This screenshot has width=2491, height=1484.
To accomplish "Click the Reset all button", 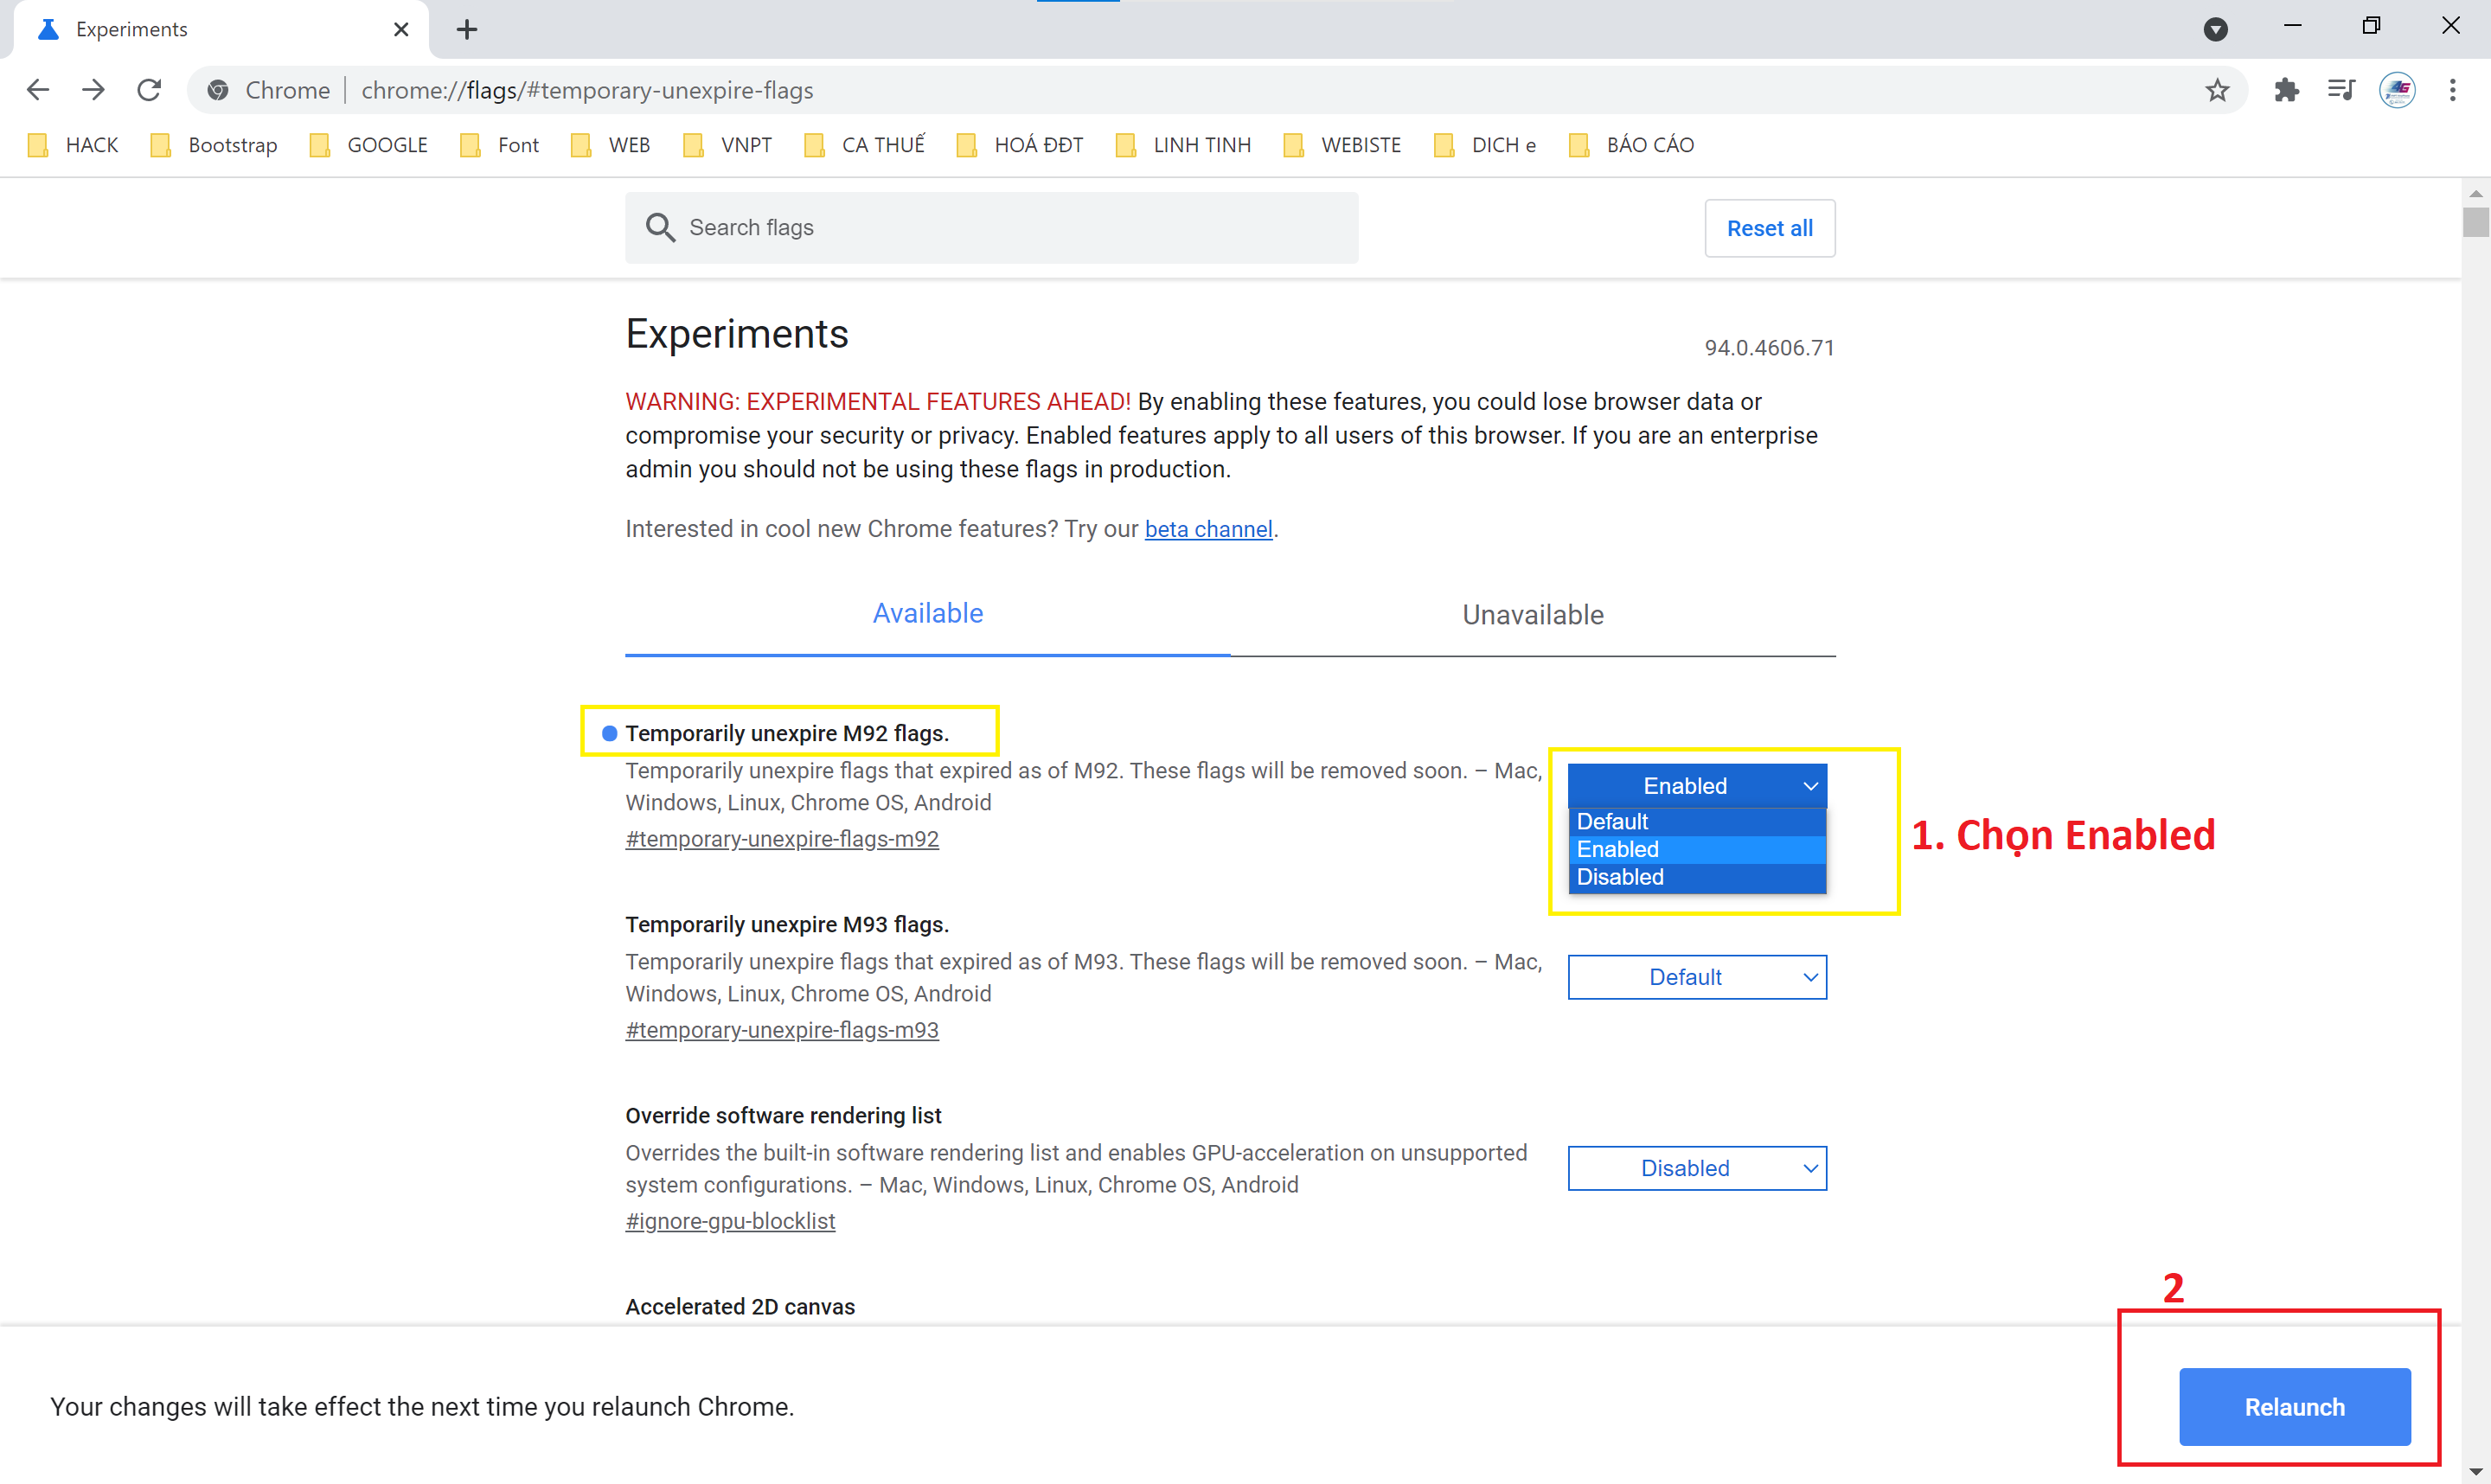I will 1768,228.
